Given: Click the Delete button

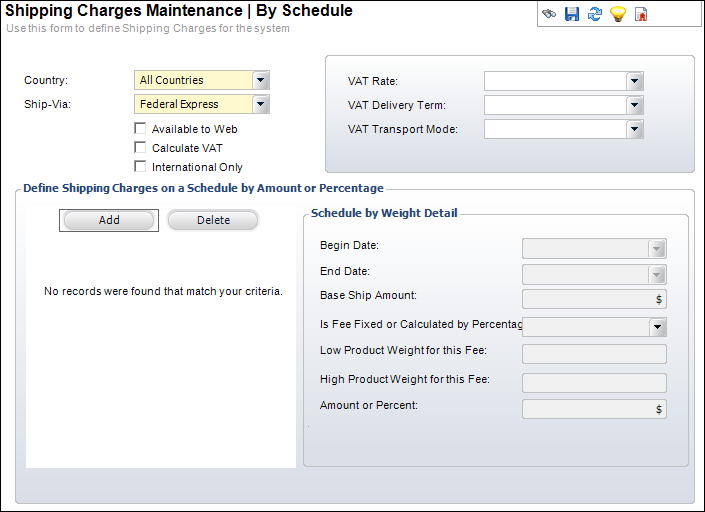Looking at the screenshot, I should click(x=213, y=220).
